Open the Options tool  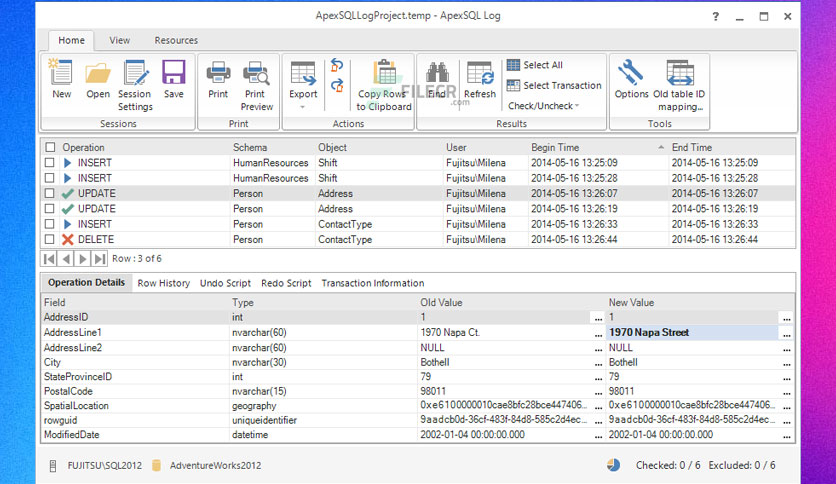click(x=631, y=80)
